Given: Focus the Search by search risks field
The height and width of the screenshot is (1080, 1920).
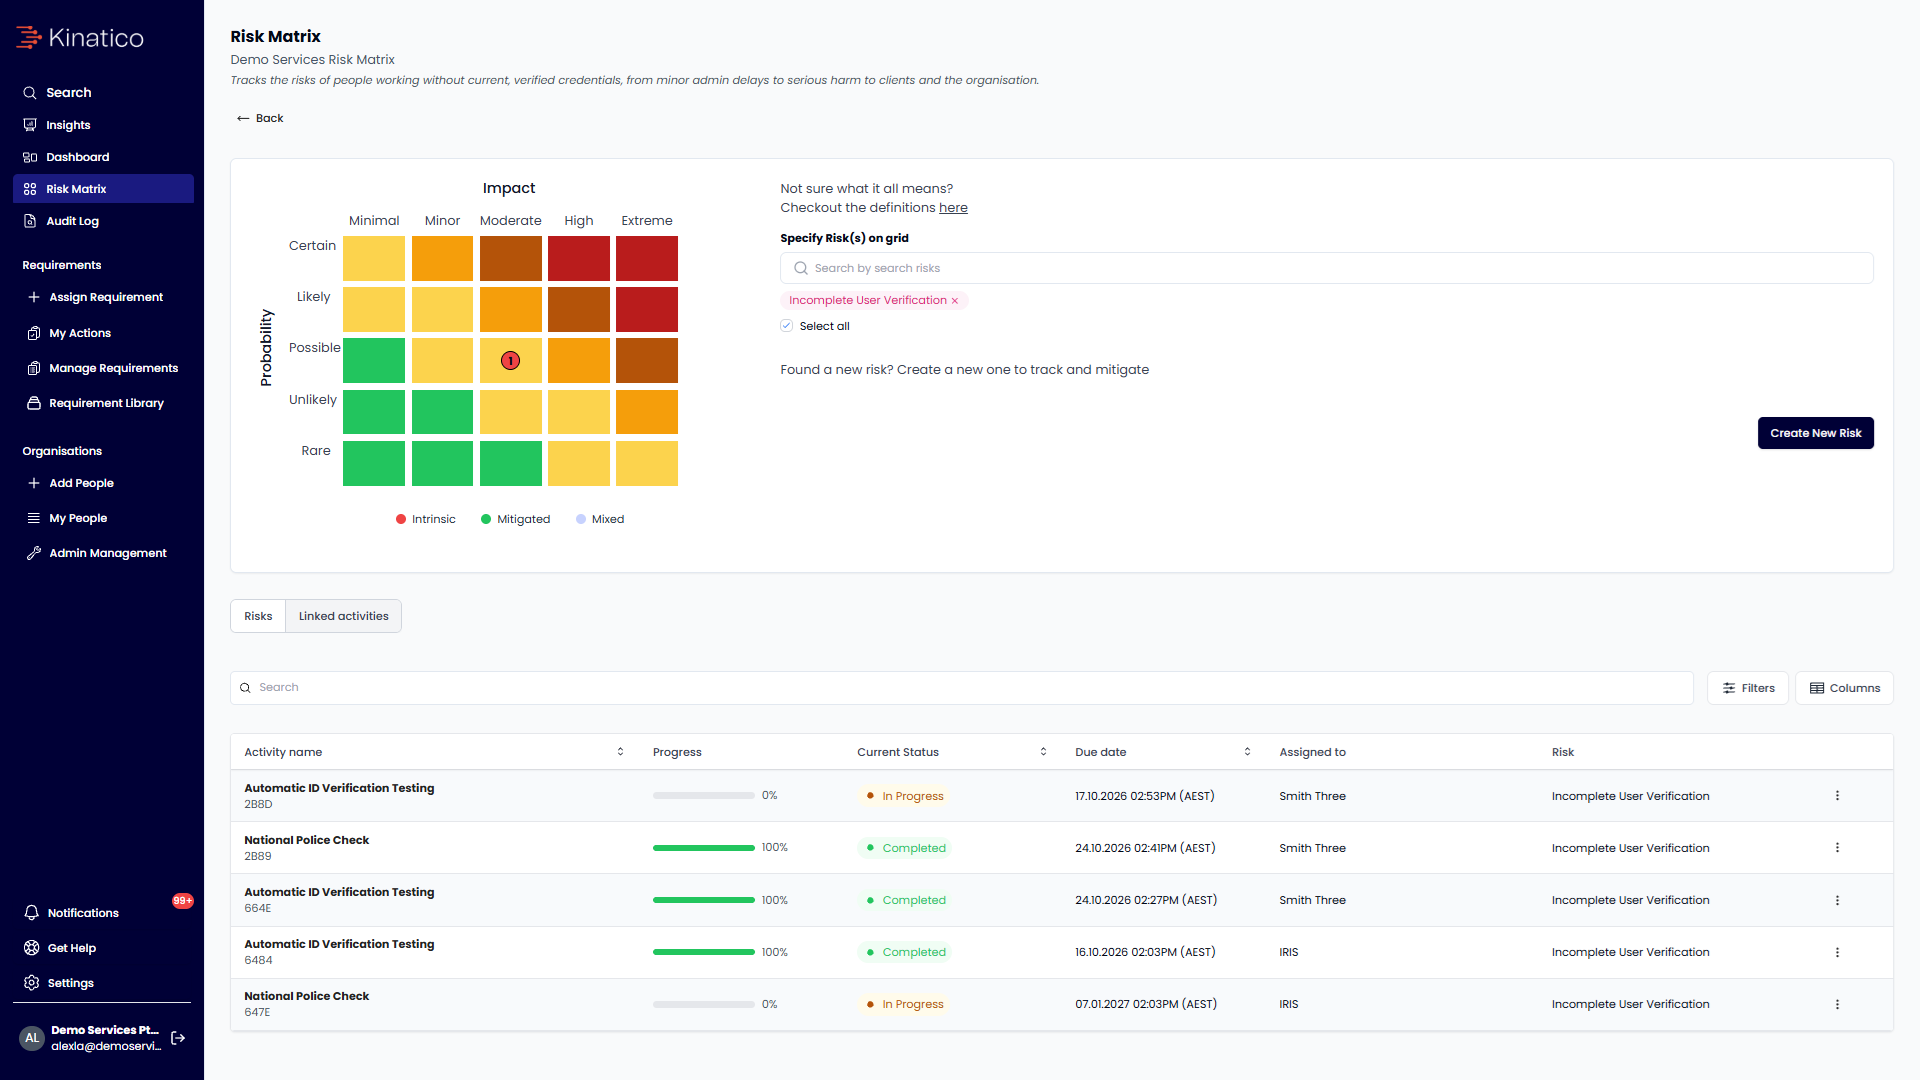Looking at the screenshot, I should [1326, 268].
